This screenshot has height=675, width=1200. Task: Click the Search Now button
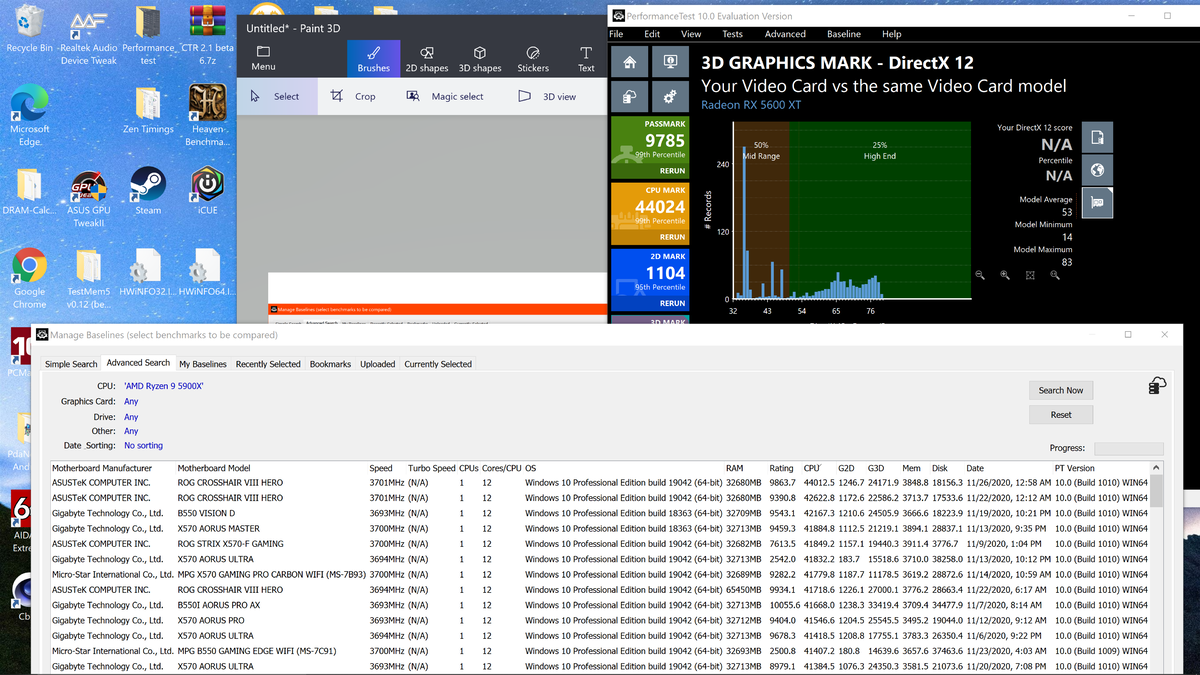click(1061, 390)
